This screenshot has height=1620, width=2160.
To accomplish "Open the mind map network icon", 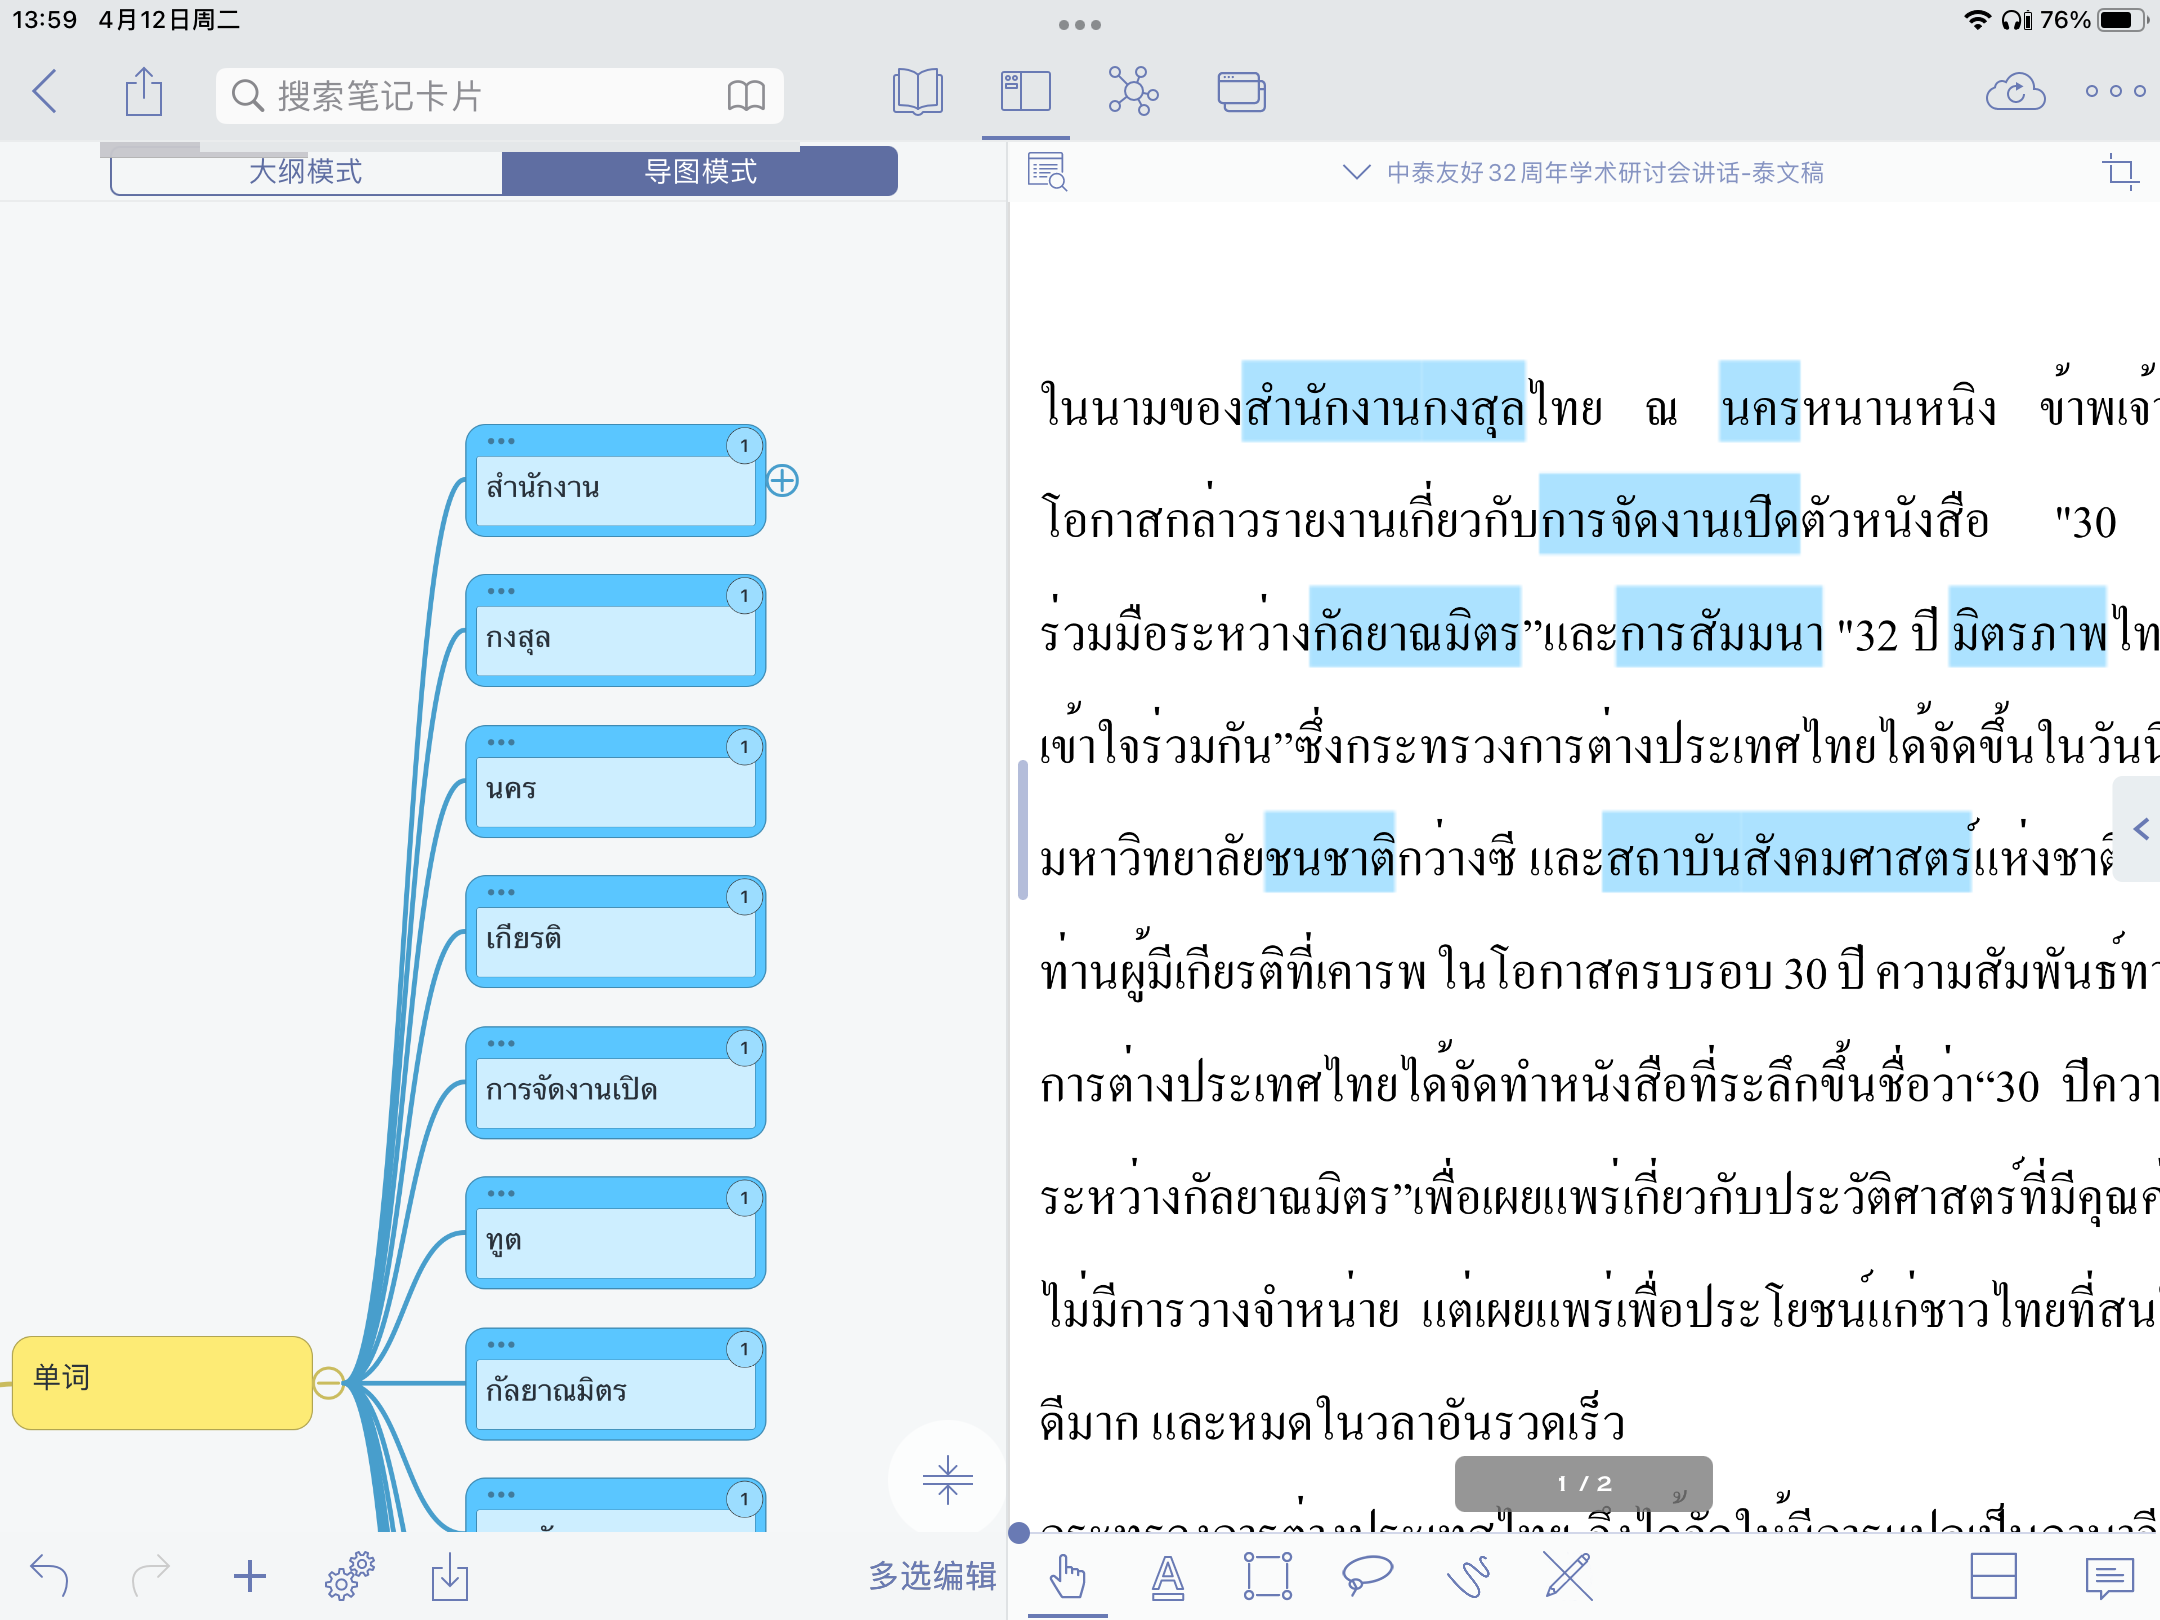I will point(1133,92).
